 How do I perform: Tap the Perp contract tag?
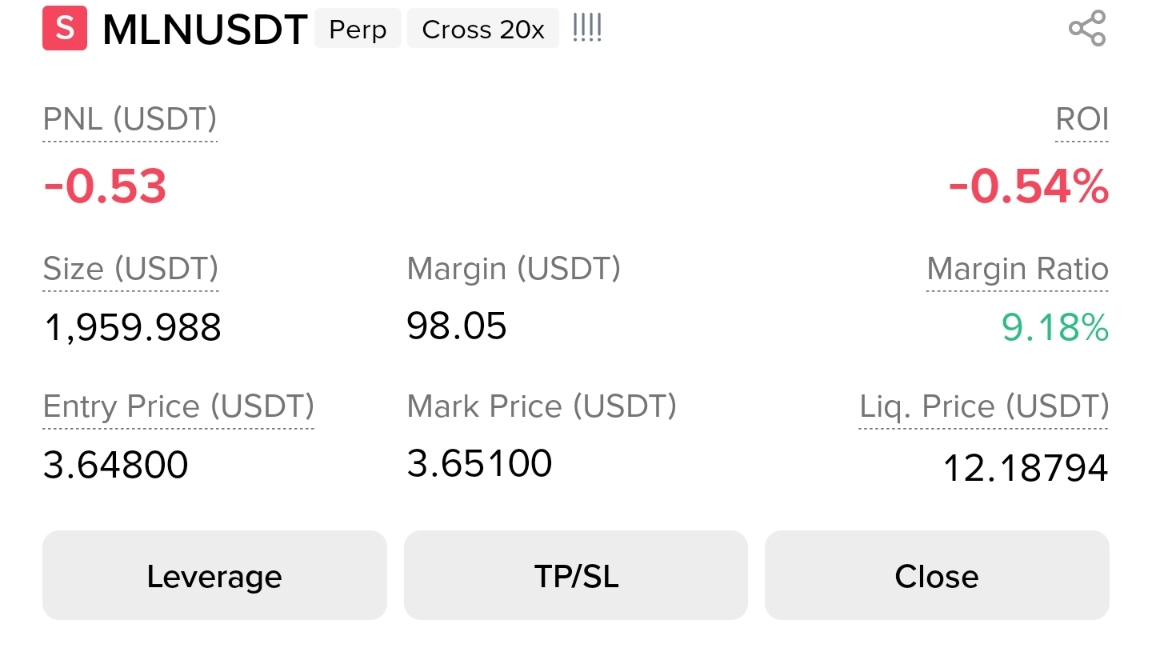click(358, 29)
